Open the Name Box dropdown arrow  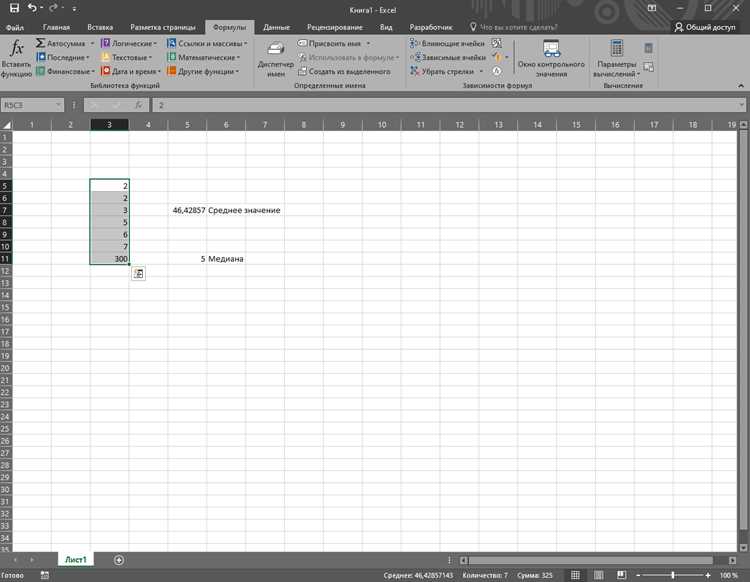pyautogui.click(x=58, y=105)
